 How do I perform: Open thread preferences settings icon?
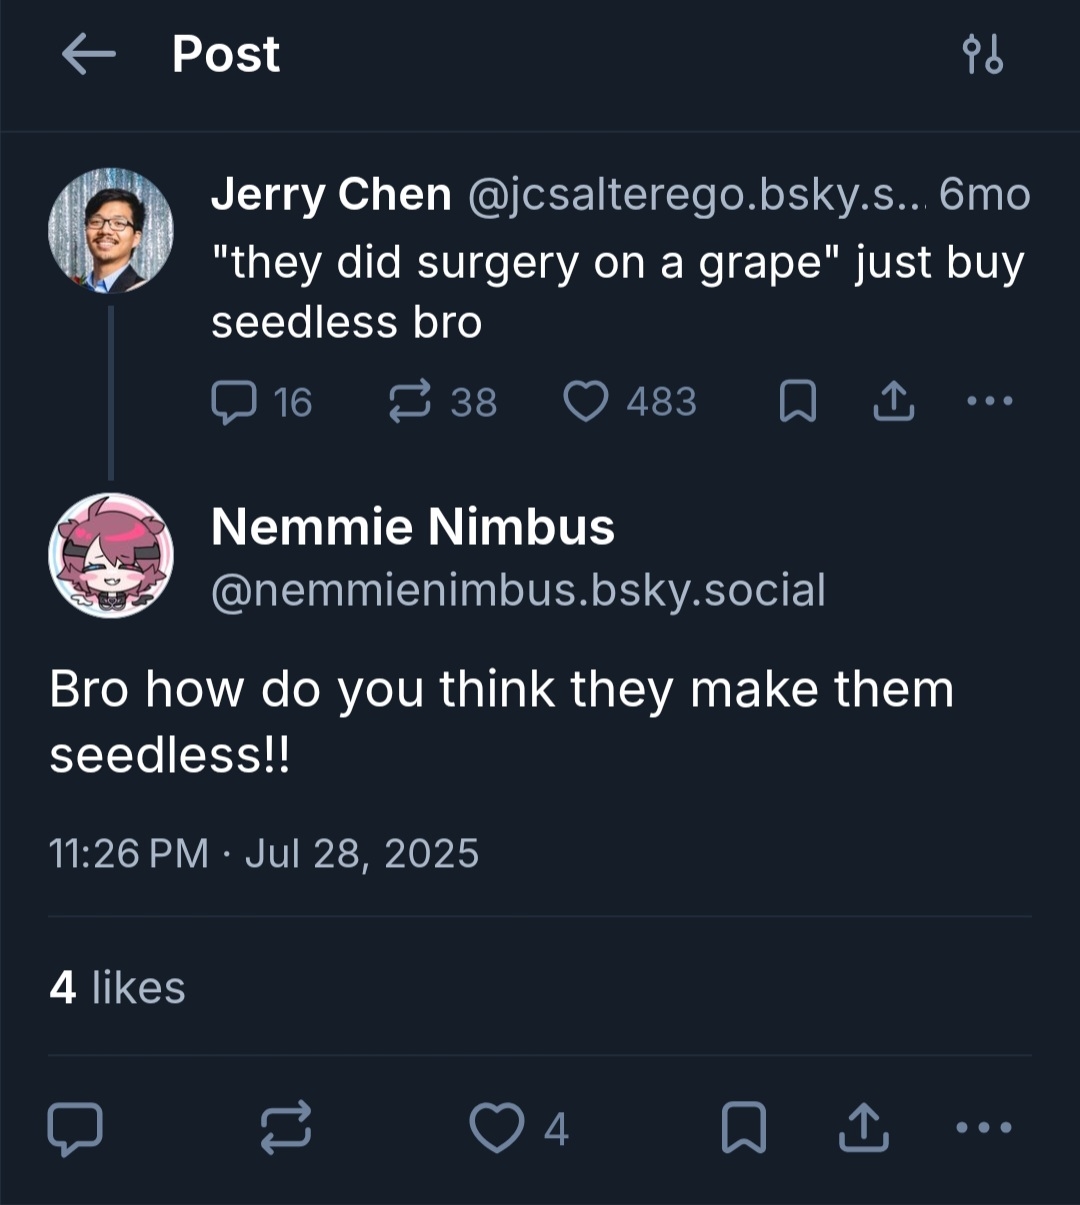[982, 55]
